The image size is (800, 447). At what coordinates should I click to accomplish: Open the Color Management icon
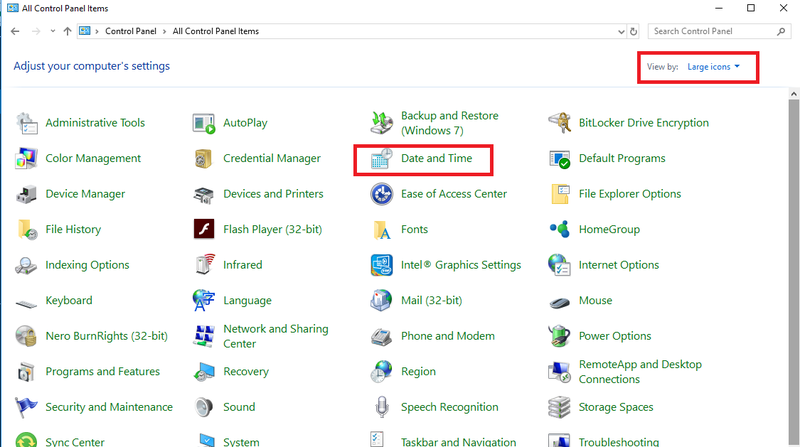(x=26, y=159)
